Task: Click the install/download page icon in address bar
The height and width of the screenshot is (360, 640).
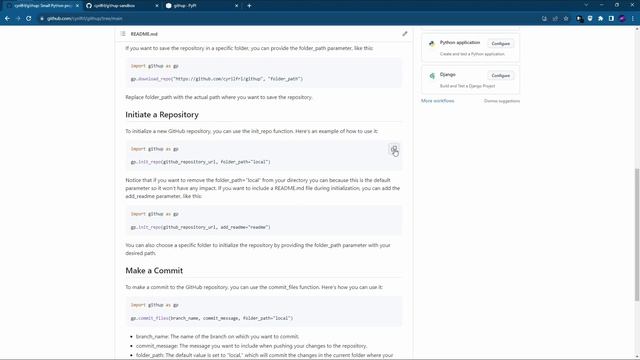Action: 544,18
